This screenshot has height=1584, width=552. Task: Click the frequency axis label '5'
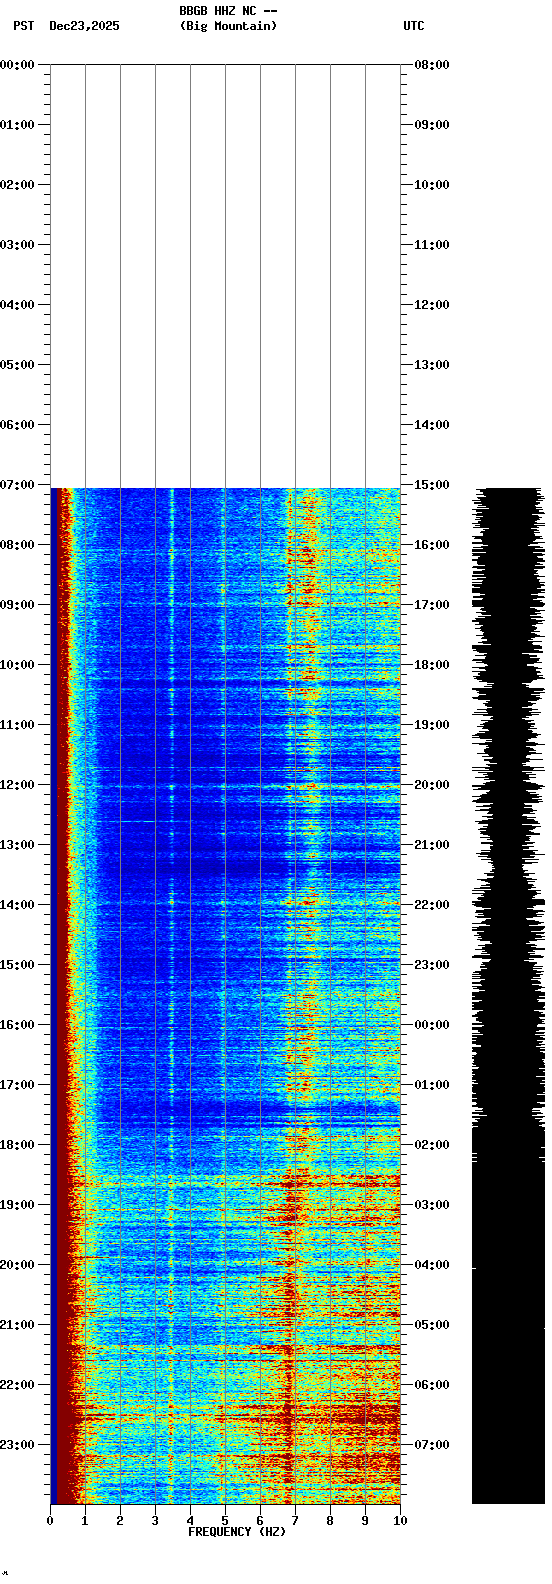click(x=225, y=1521)
